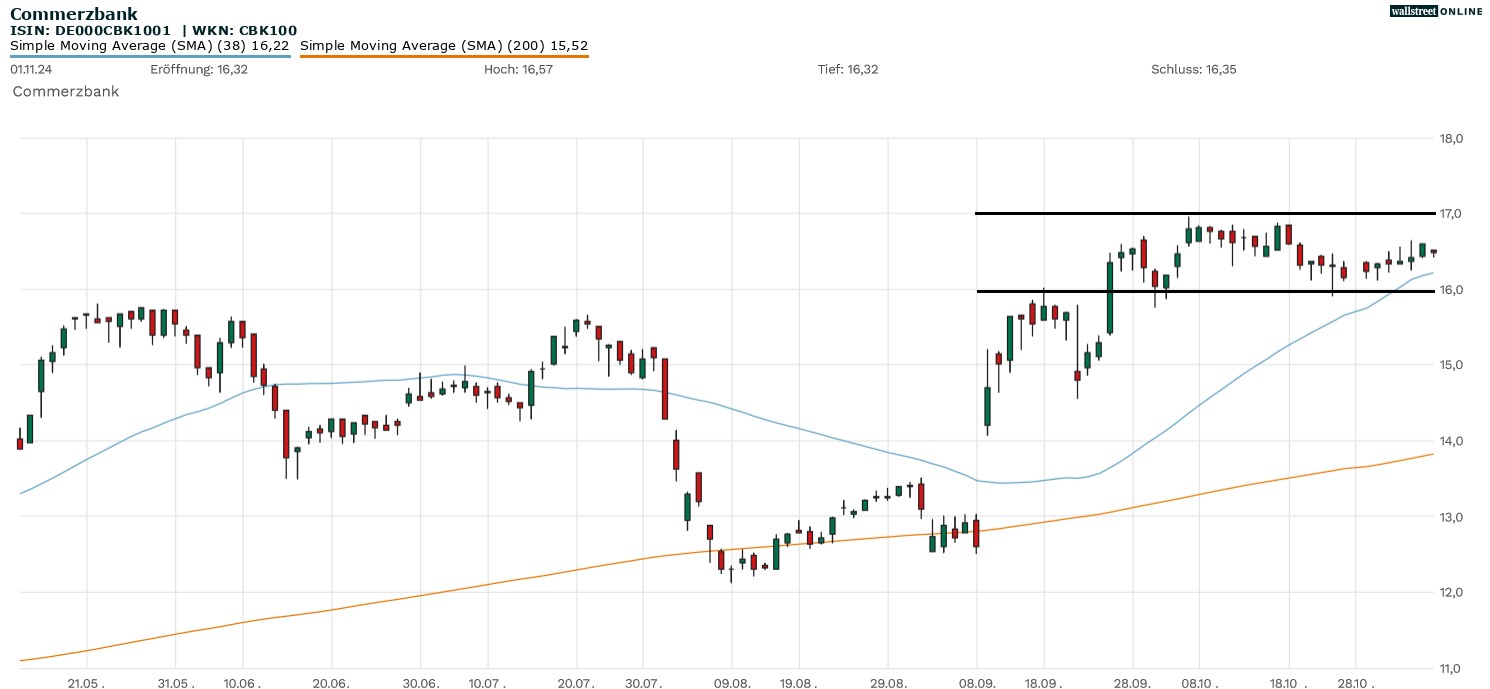The image size is (1490, 689).
Task: Select the SMA (38) 16,22 legend label
Action: [150, 45]
